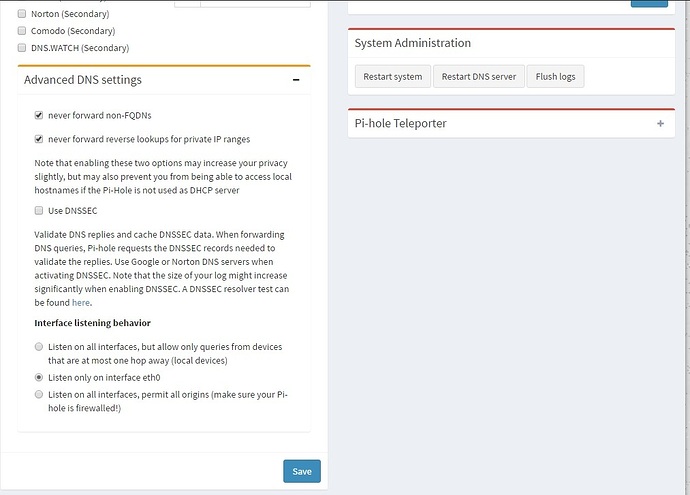Click the System Administration heading

click(x=412, y=43)
